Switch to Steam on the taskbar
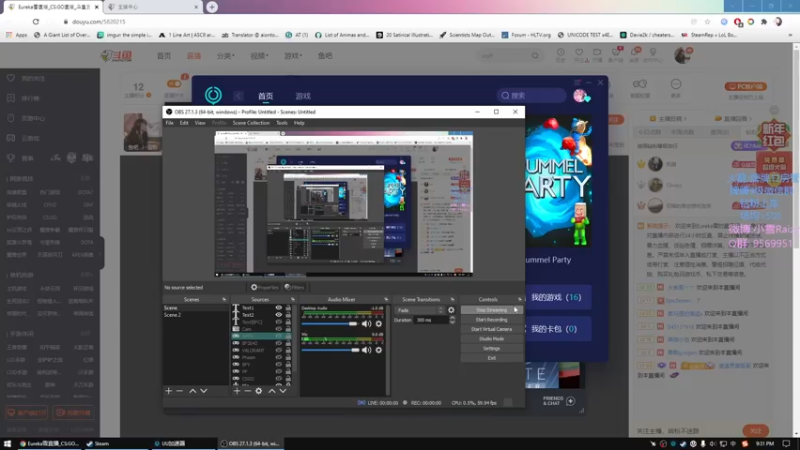This screenshot has width=800, height=450. pyautogui.click(x=98, y=443)
